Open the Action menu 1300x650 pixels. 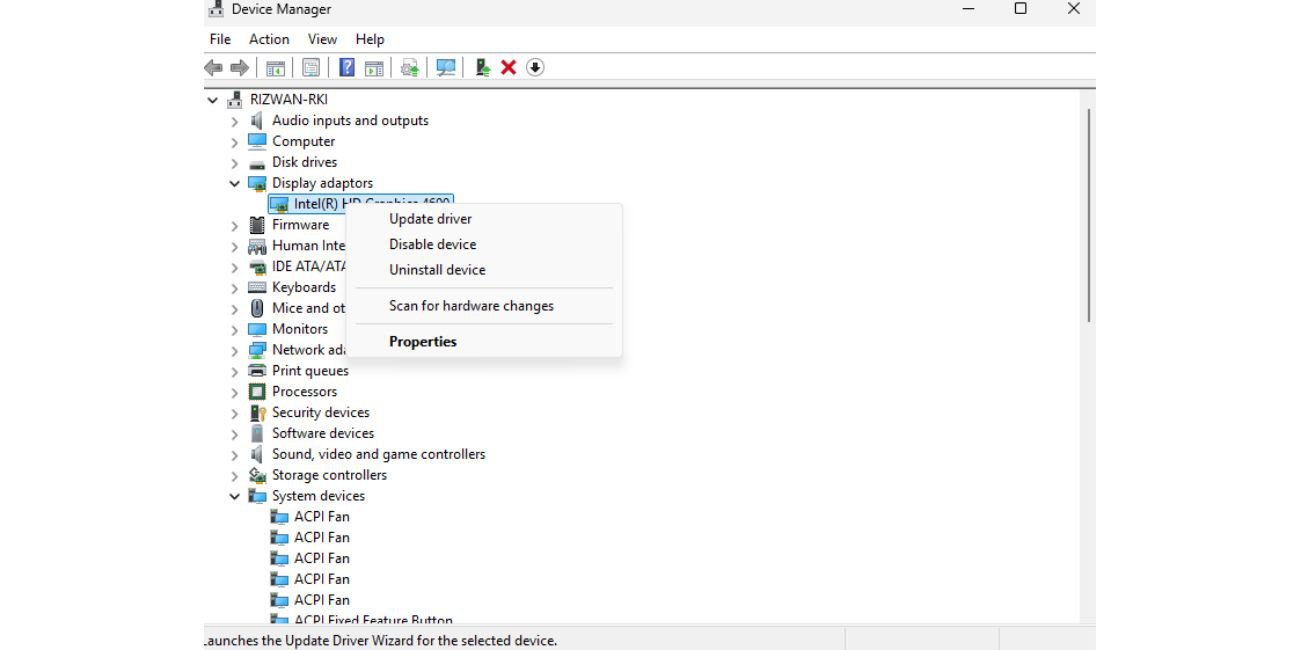[269, 39]
